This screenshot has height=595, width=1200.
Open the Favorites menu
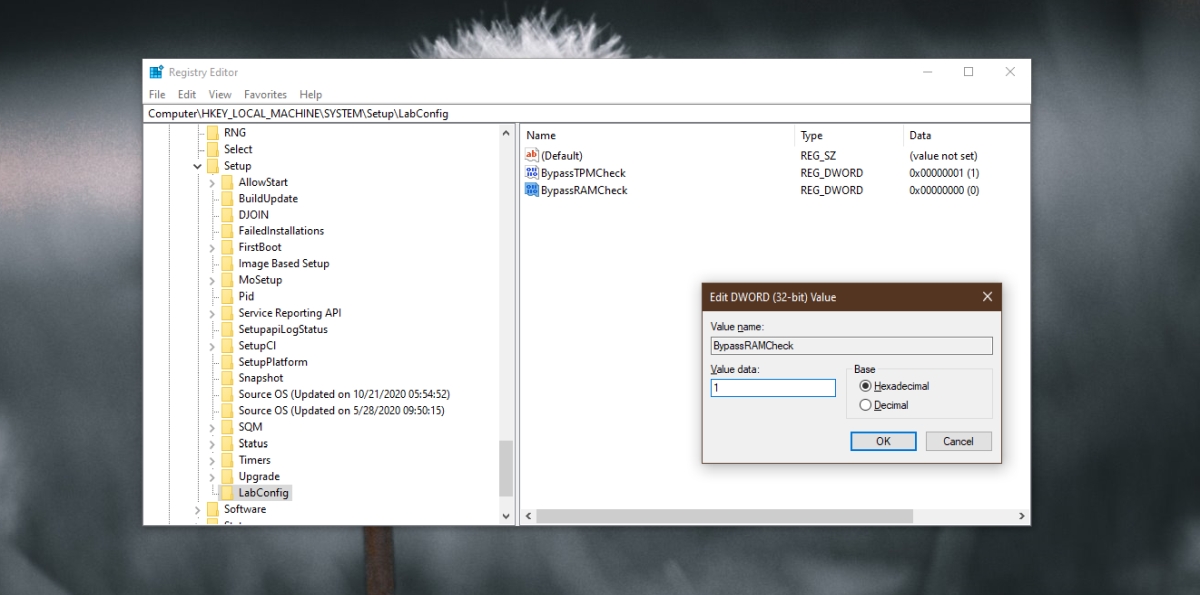[265, 94]
